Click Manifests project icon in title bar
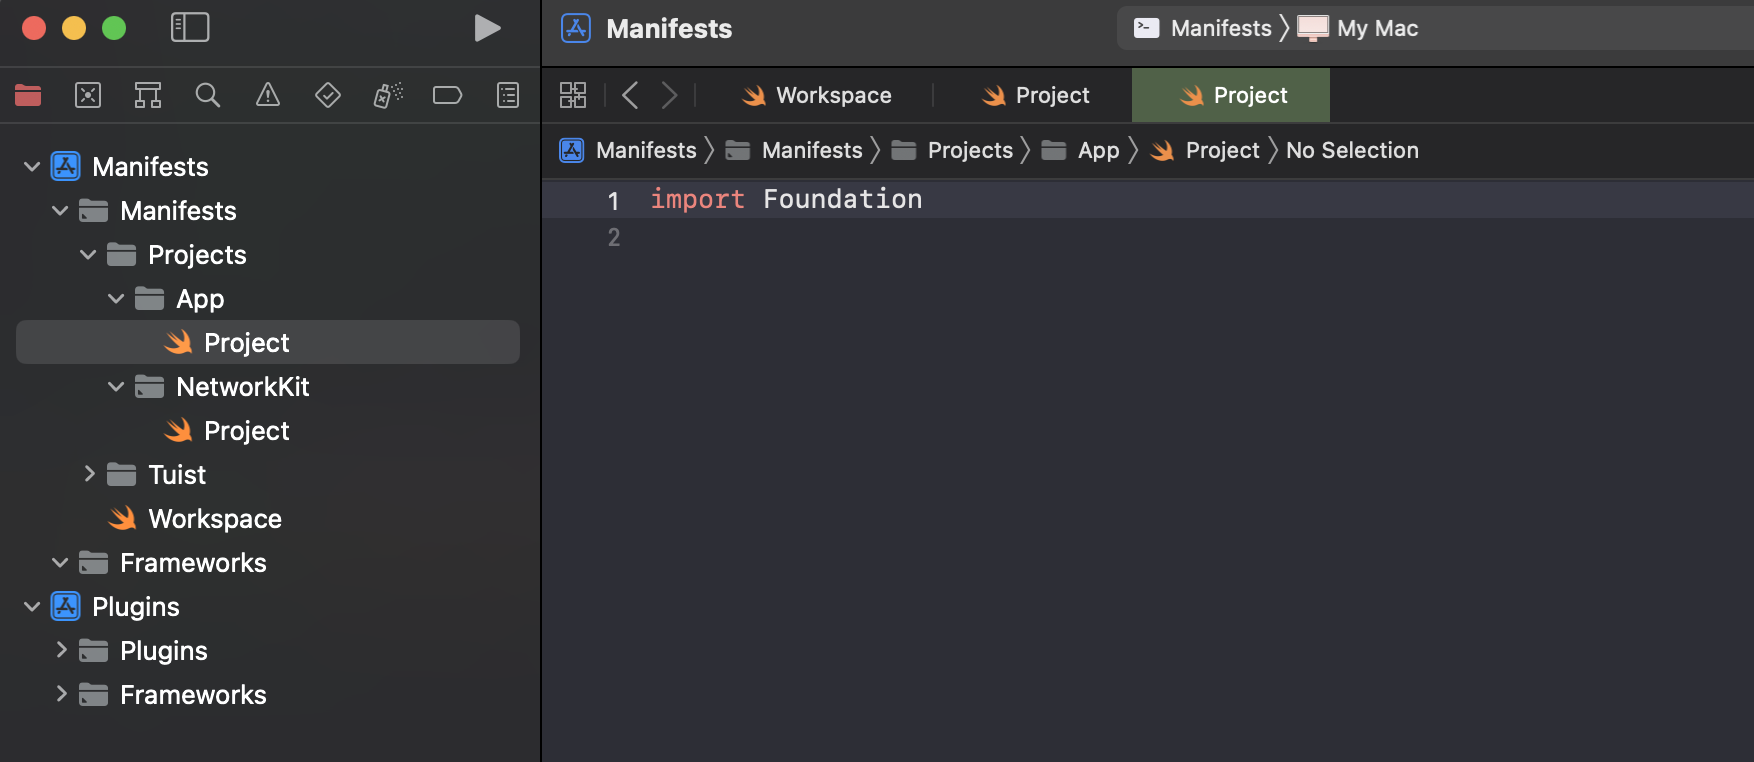Screen dimensions: 1754x762 tap(576, 28)
